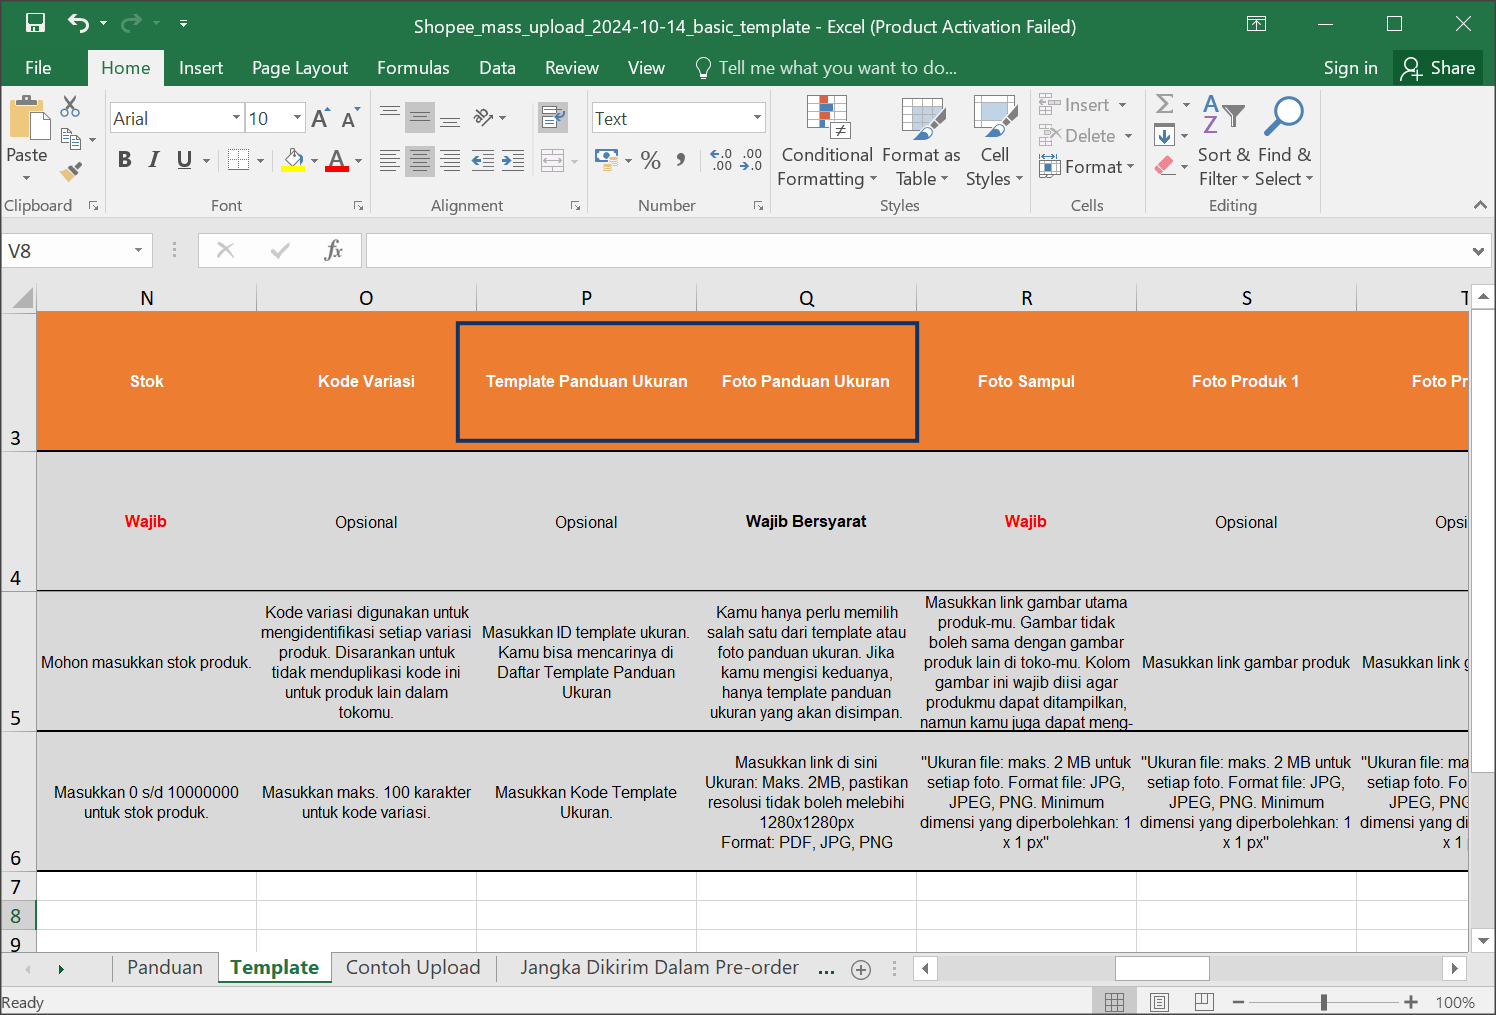Click the Share button

click(x=1438, y=67)
